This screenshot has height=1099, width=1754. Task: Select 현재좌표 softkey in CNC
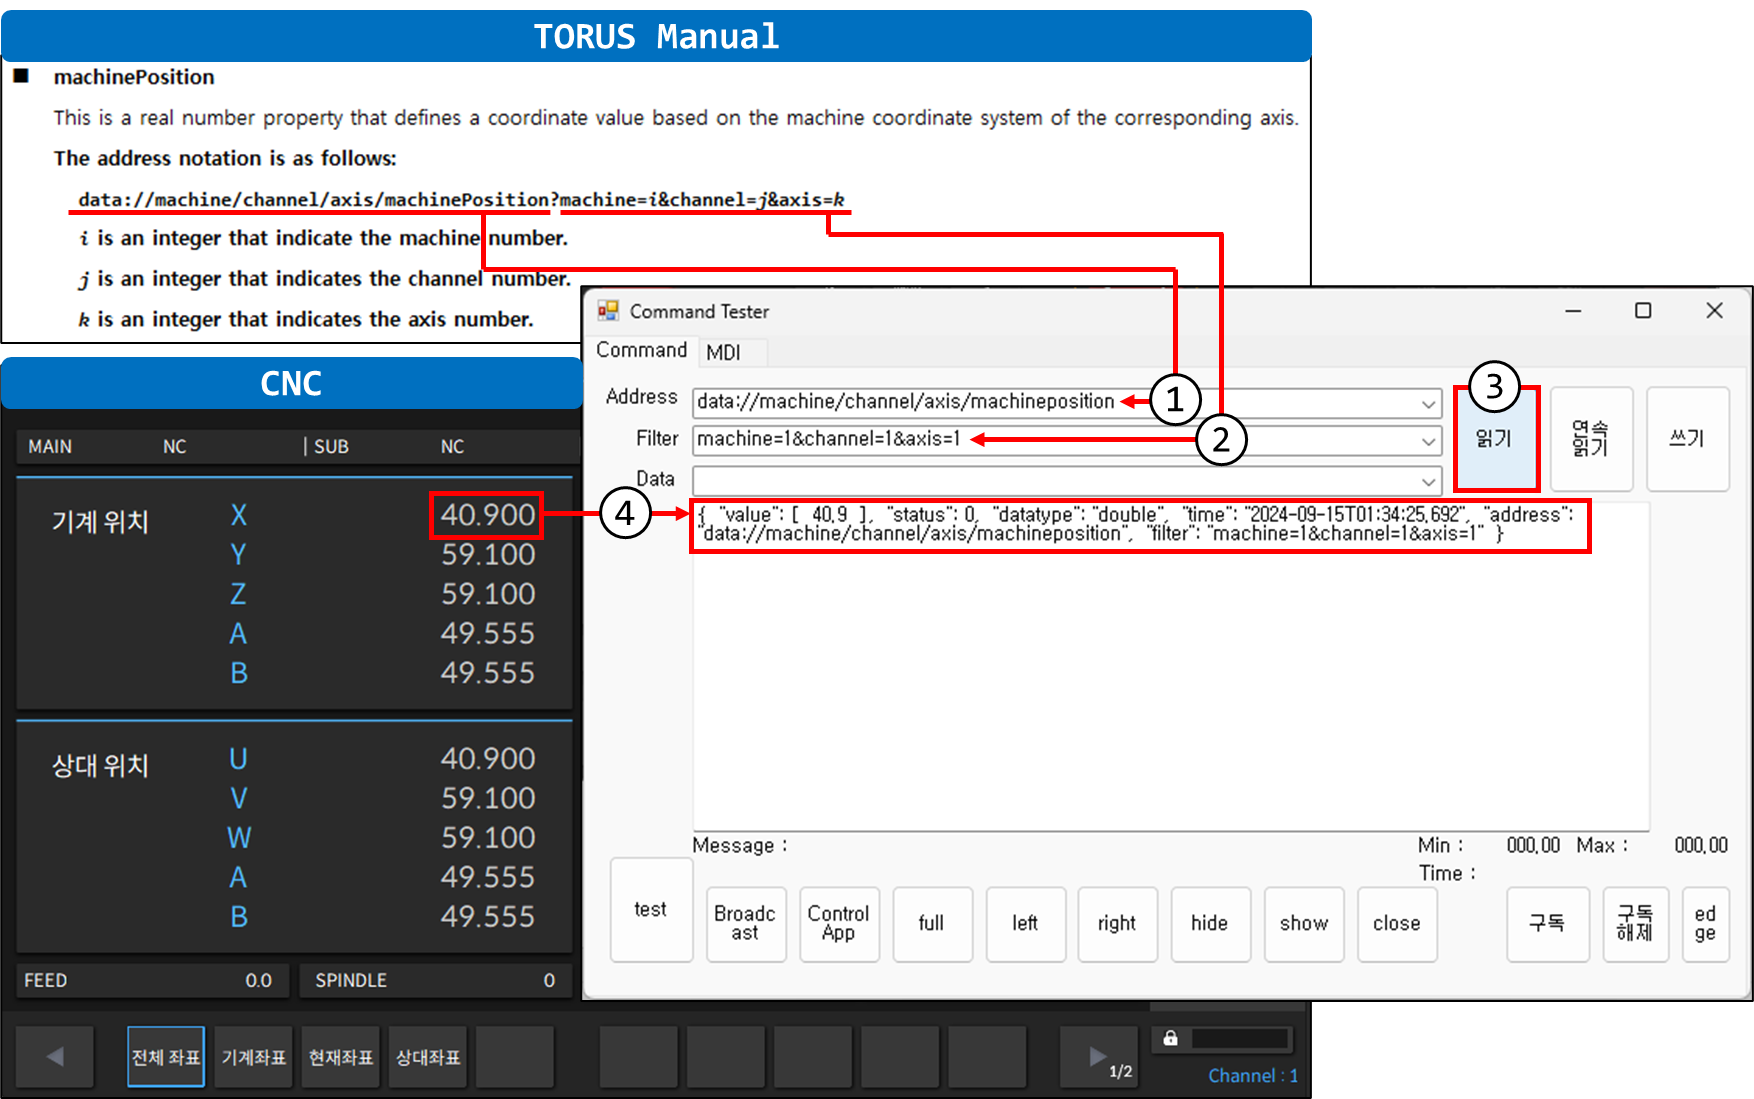coord(341,1056)
